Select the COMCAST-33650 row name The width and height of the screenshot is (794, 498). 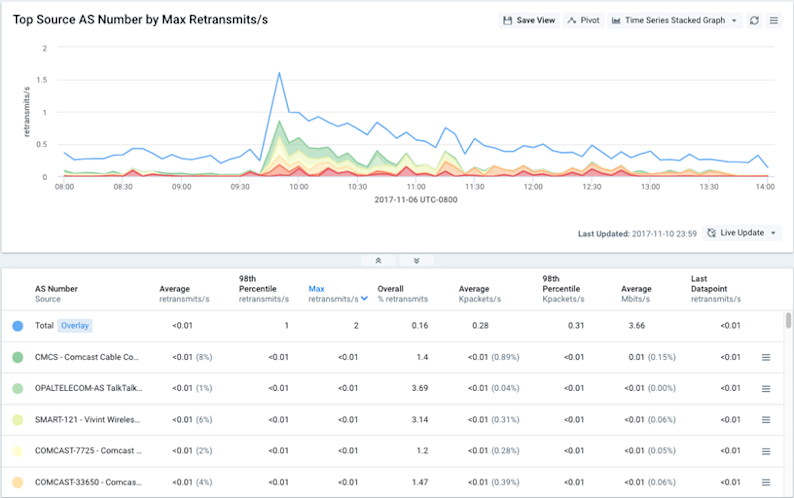pos(88,482)
